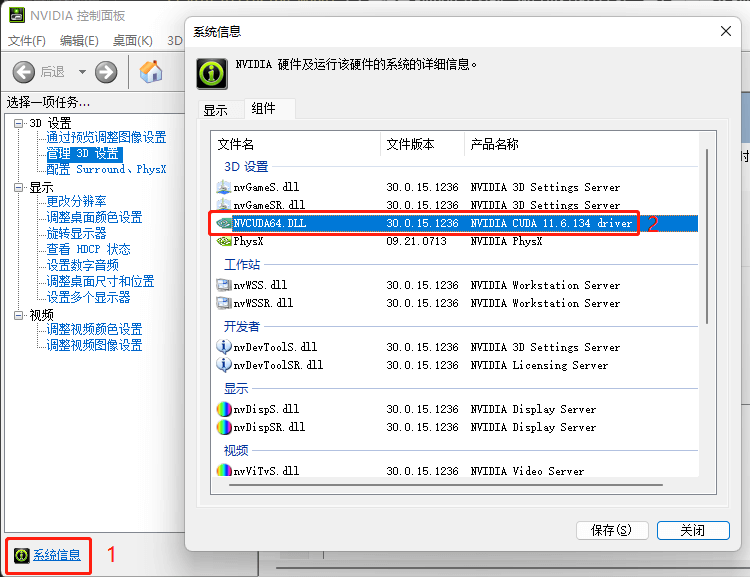Select the nvDispS.dll file name
Image resolution: width=750 pixels, height=577 pixels.
click(x=266, y=409)
